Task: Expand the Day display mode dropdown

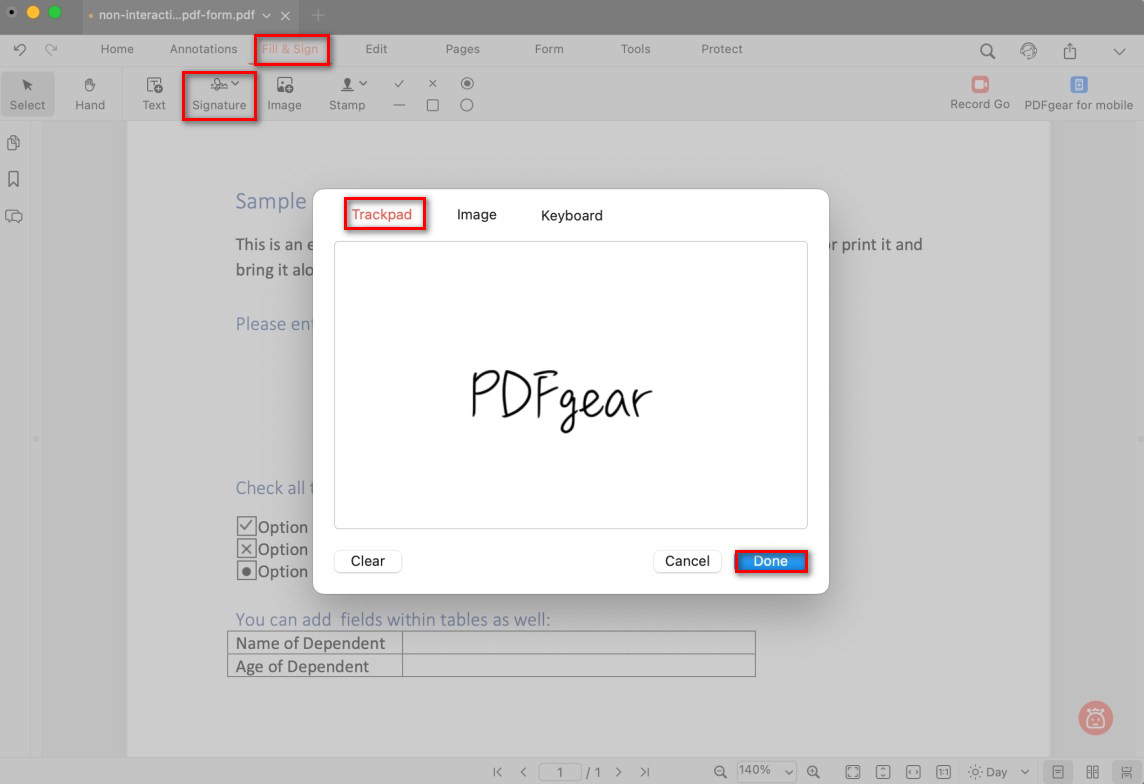Action: tap(1024, 772)
